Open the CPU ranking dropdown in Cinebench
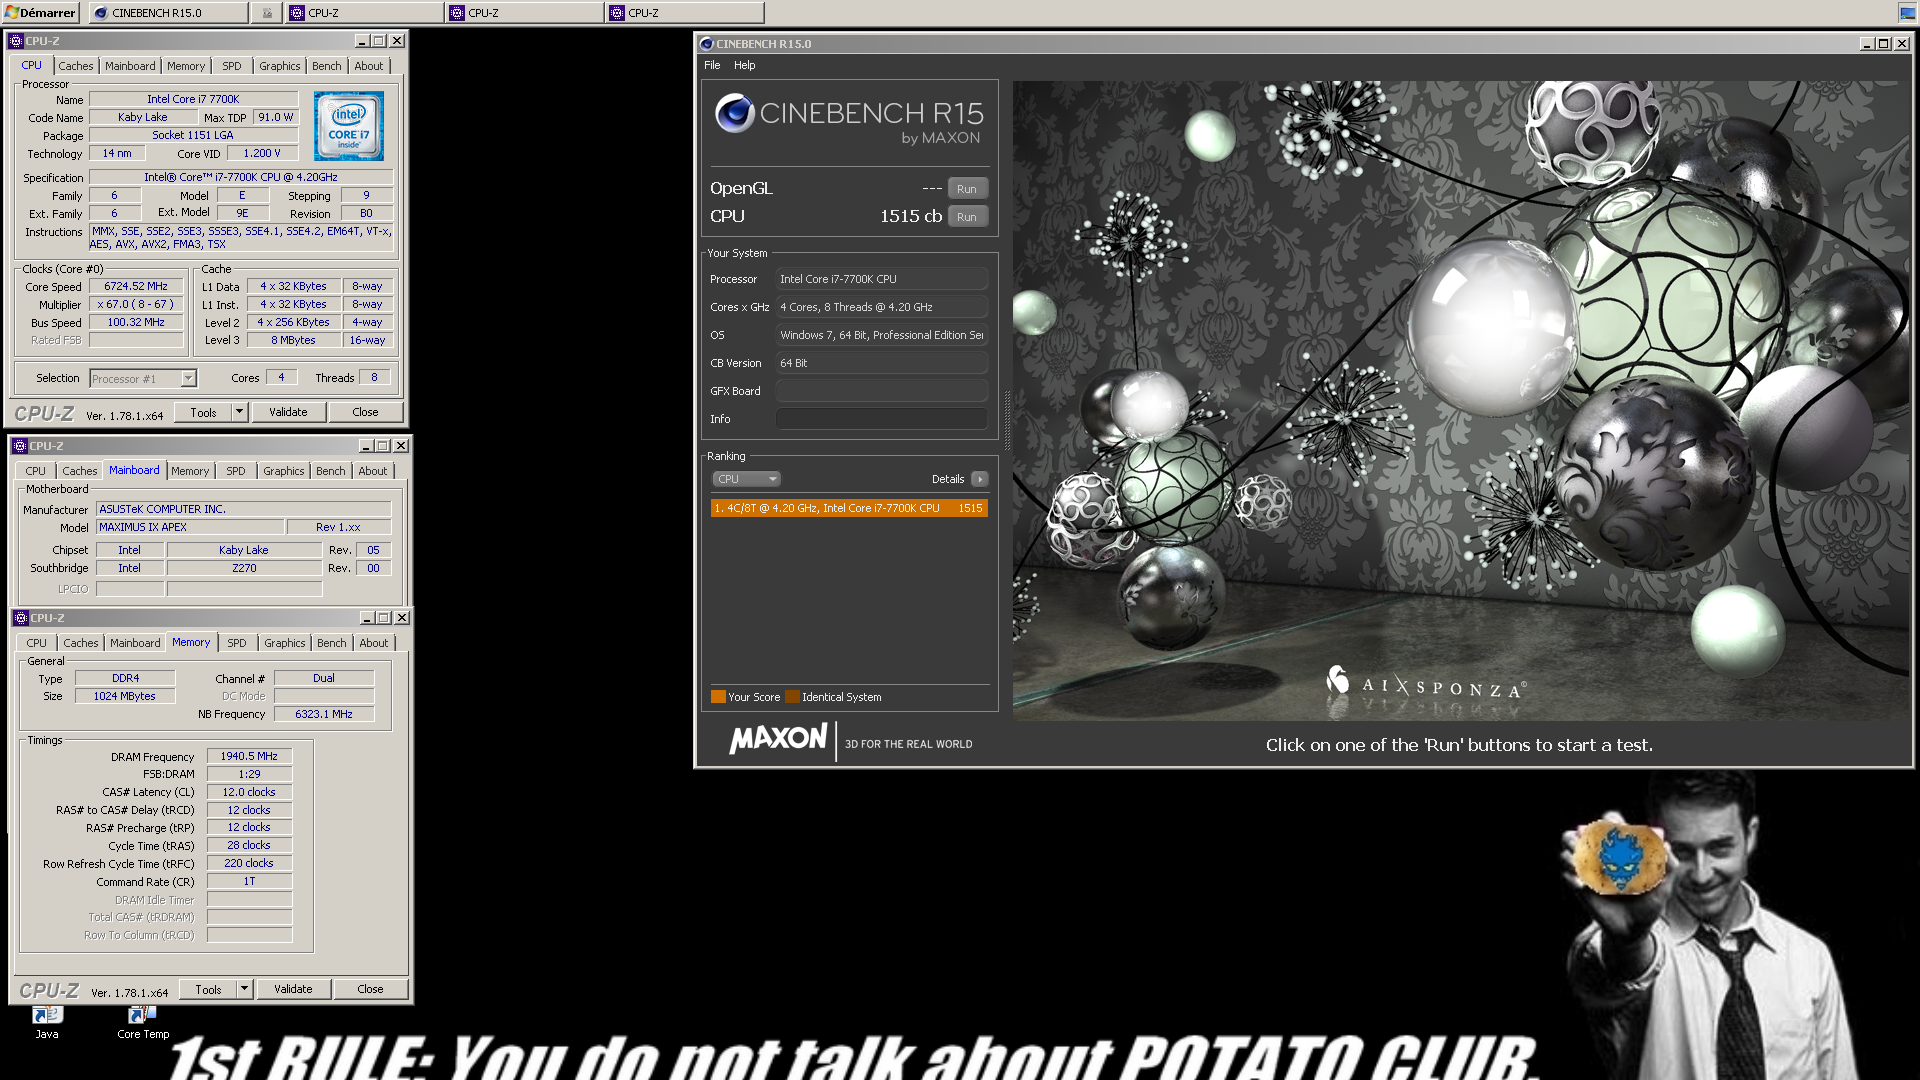 click(x=746, y=479)
